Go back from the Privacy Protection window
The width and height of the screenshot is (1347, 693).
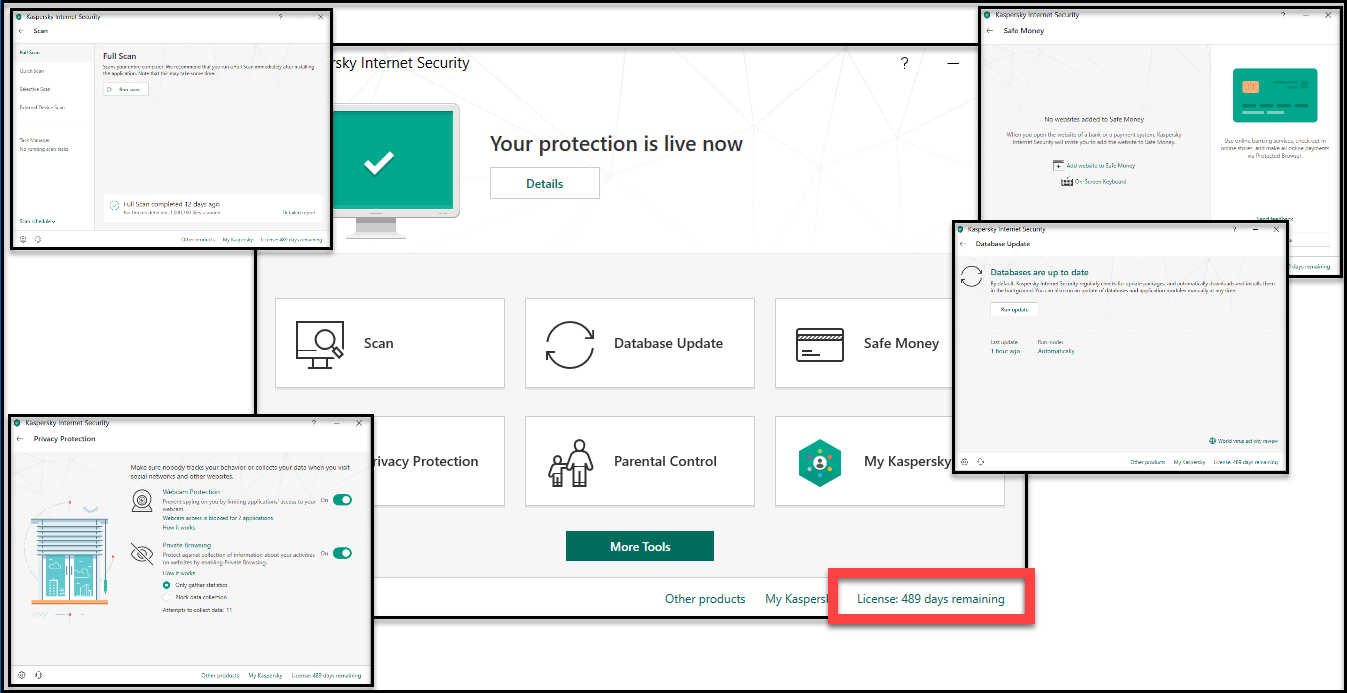[x=20, y=439]
